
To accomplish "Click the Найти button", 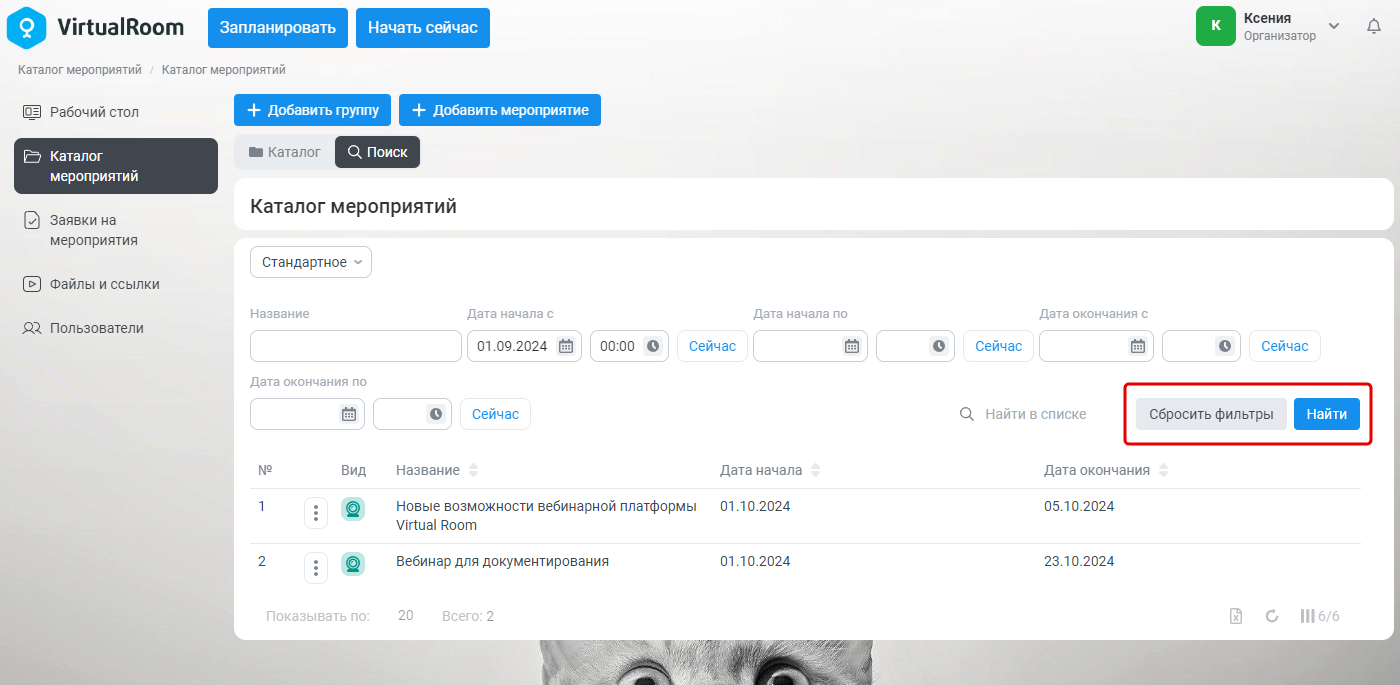I will click(x=1327, y=414).
